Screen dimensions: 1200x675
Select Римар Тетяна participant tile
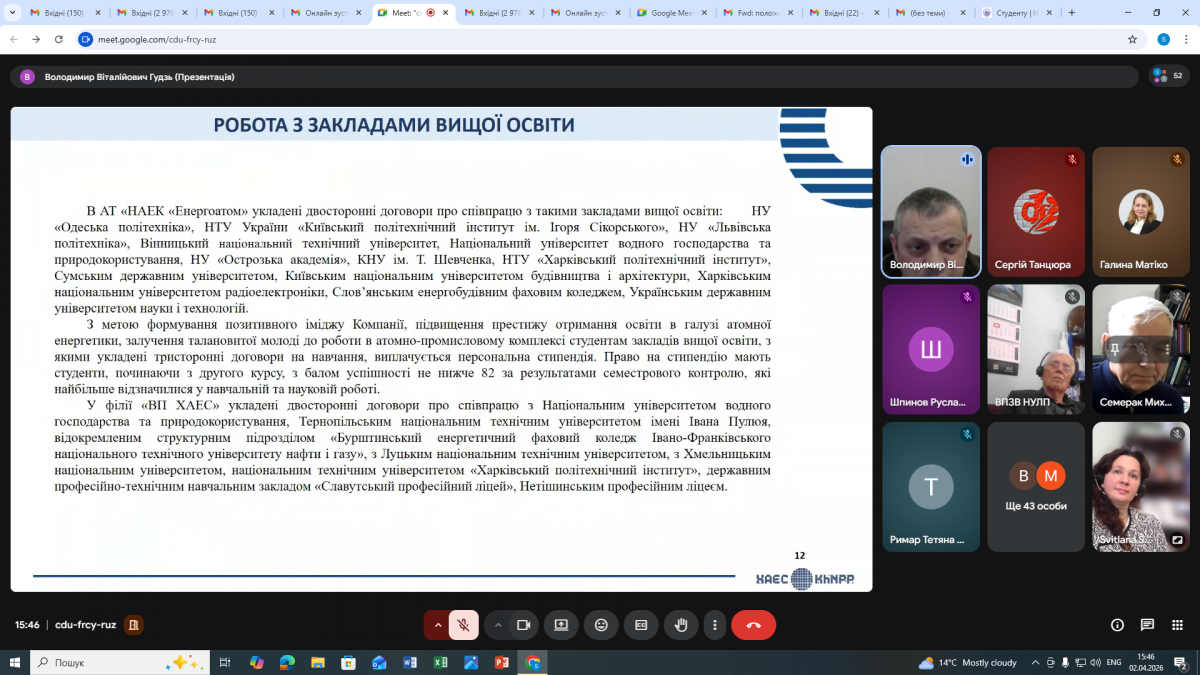point(931,487)
